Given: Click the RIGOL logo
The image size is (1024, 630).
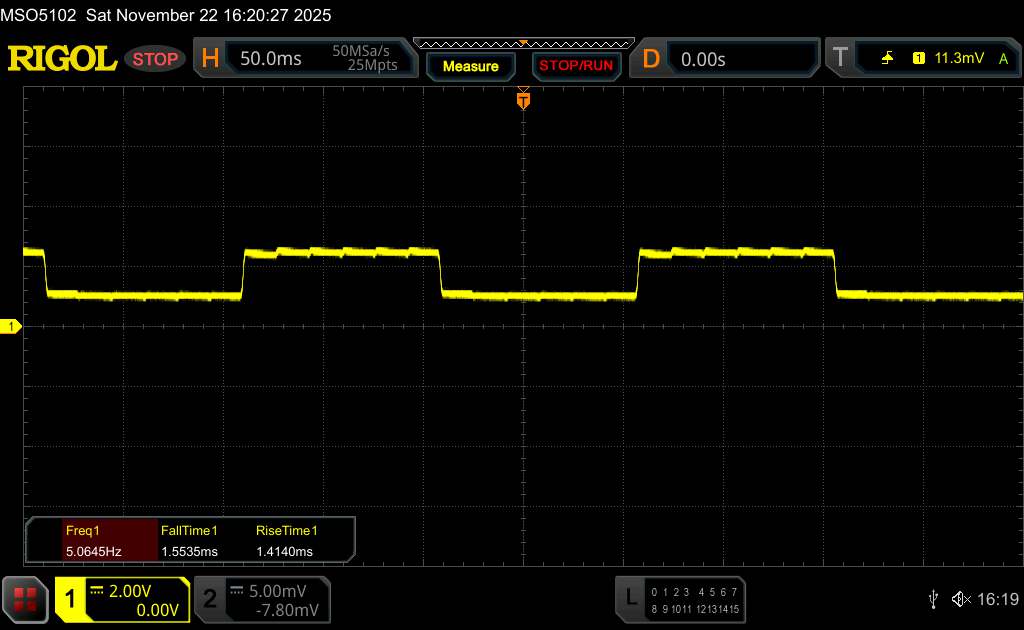Looking at the screenshot, I should click(62, 59).
